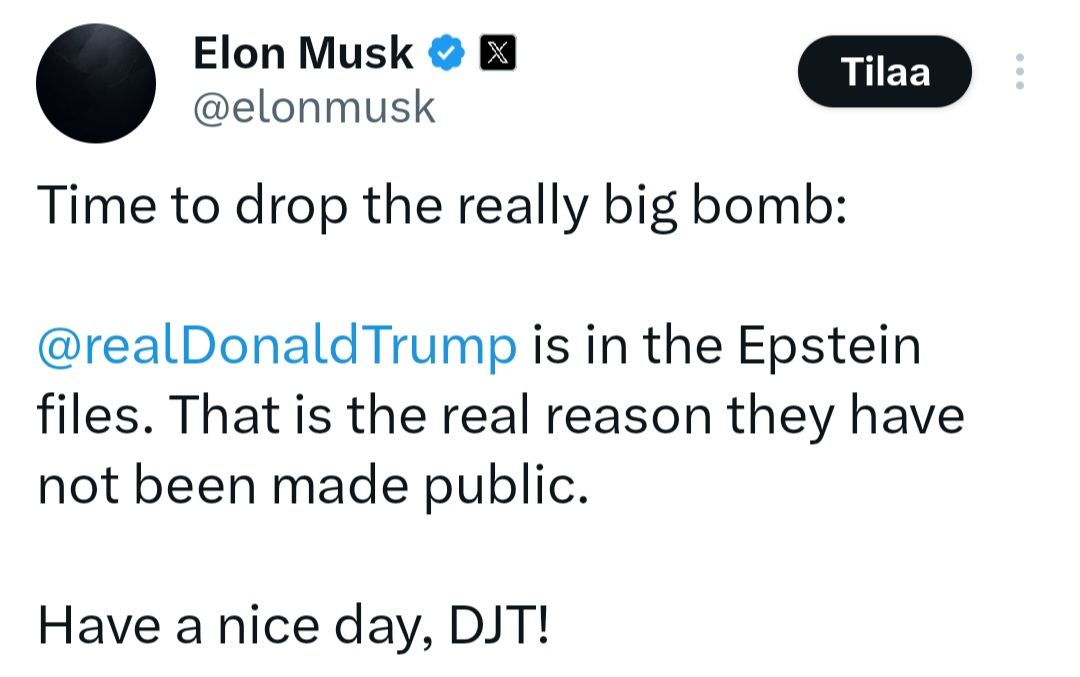Click the word 'Epstein' in the tweet

(x=829, y=346)
